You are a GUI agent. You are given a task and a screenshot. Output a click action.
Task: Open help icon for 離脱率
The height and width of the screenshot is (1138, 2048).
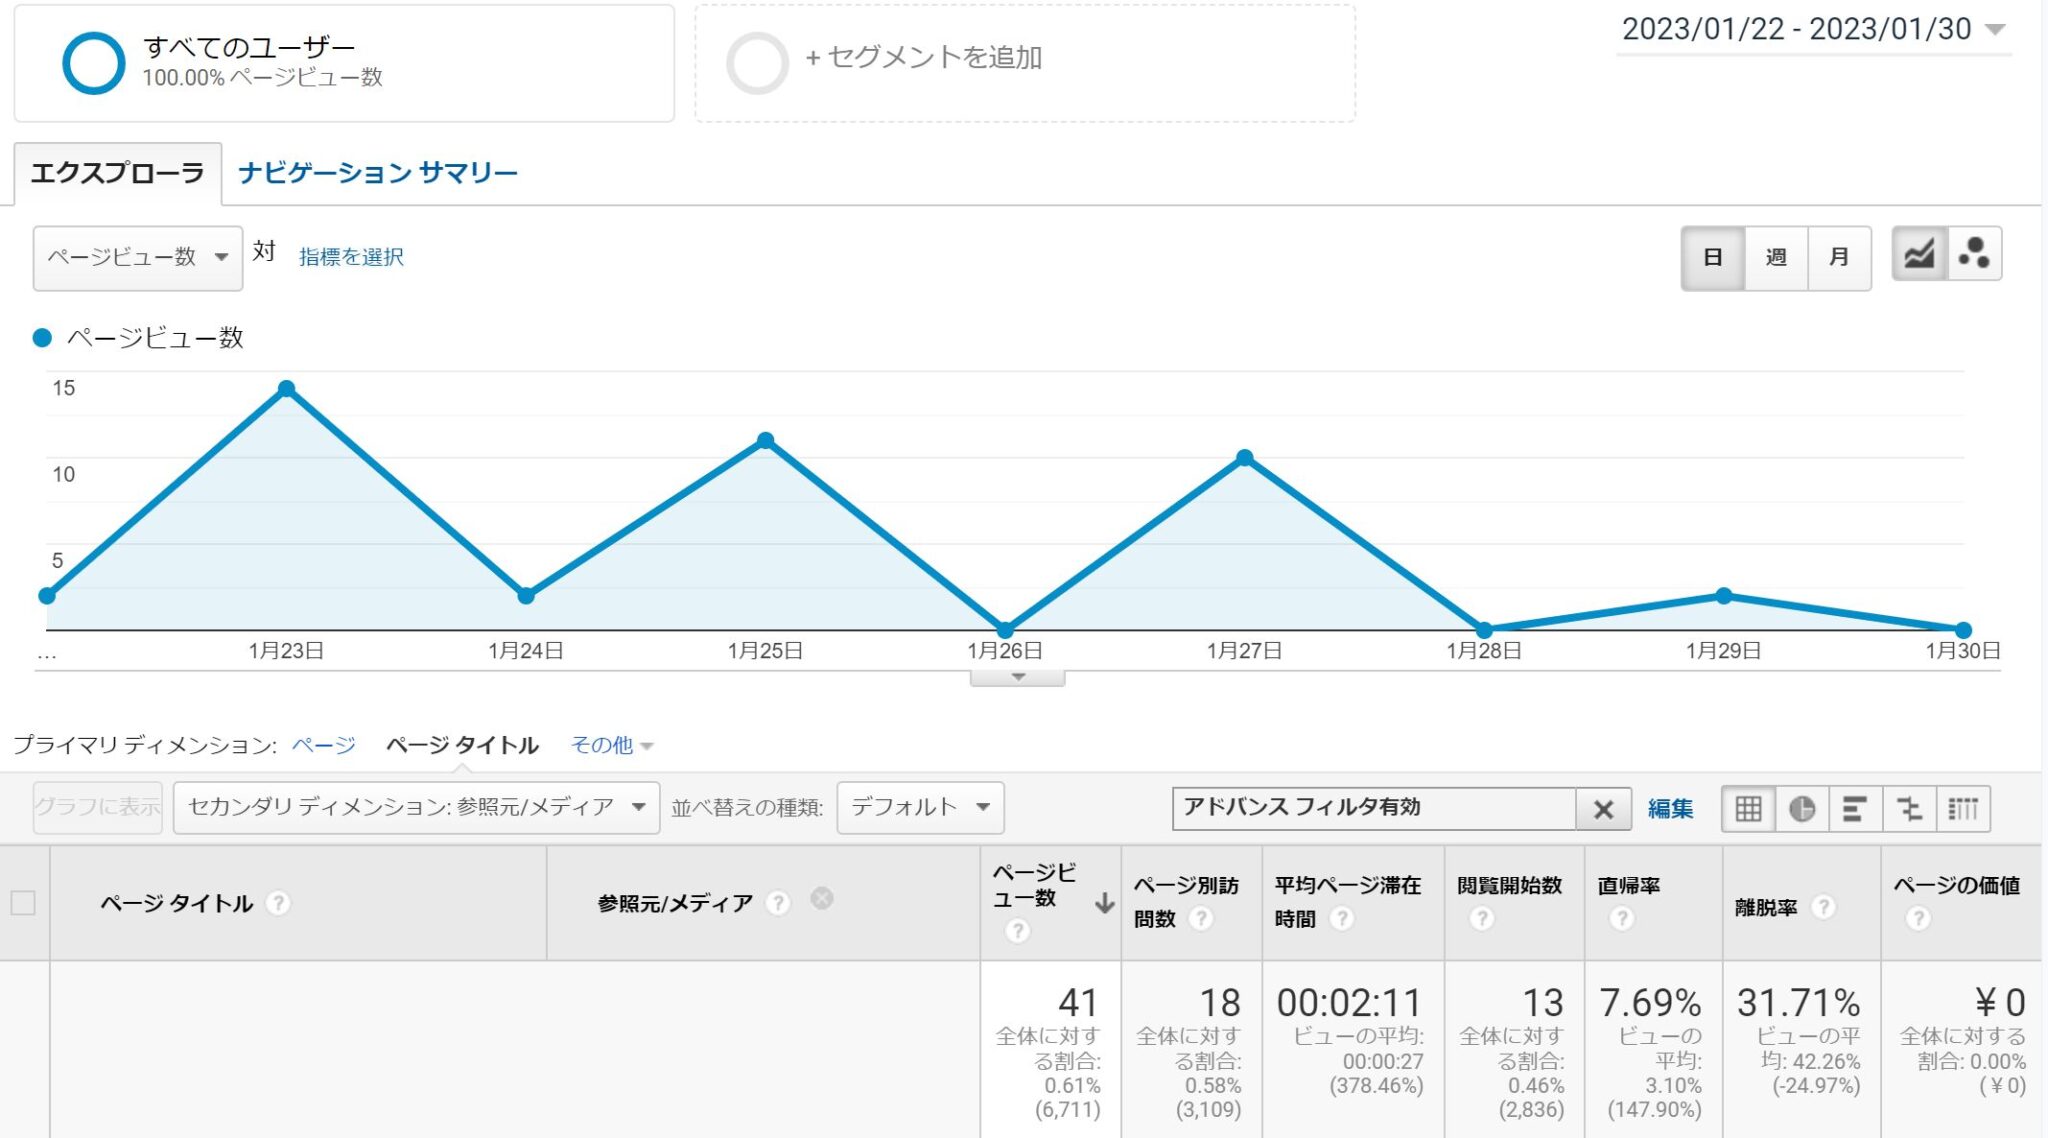tap(1823, 907)
